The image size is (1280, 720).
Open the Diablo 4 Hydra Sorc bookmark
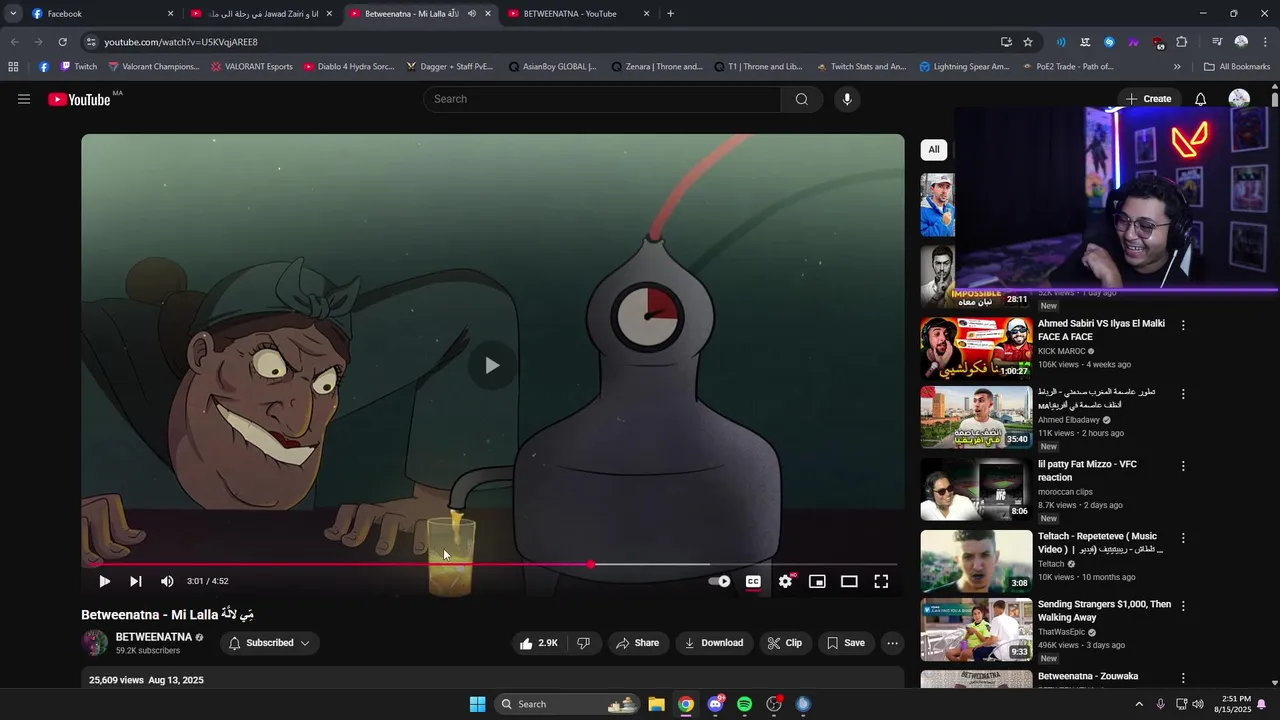(348, 67)
